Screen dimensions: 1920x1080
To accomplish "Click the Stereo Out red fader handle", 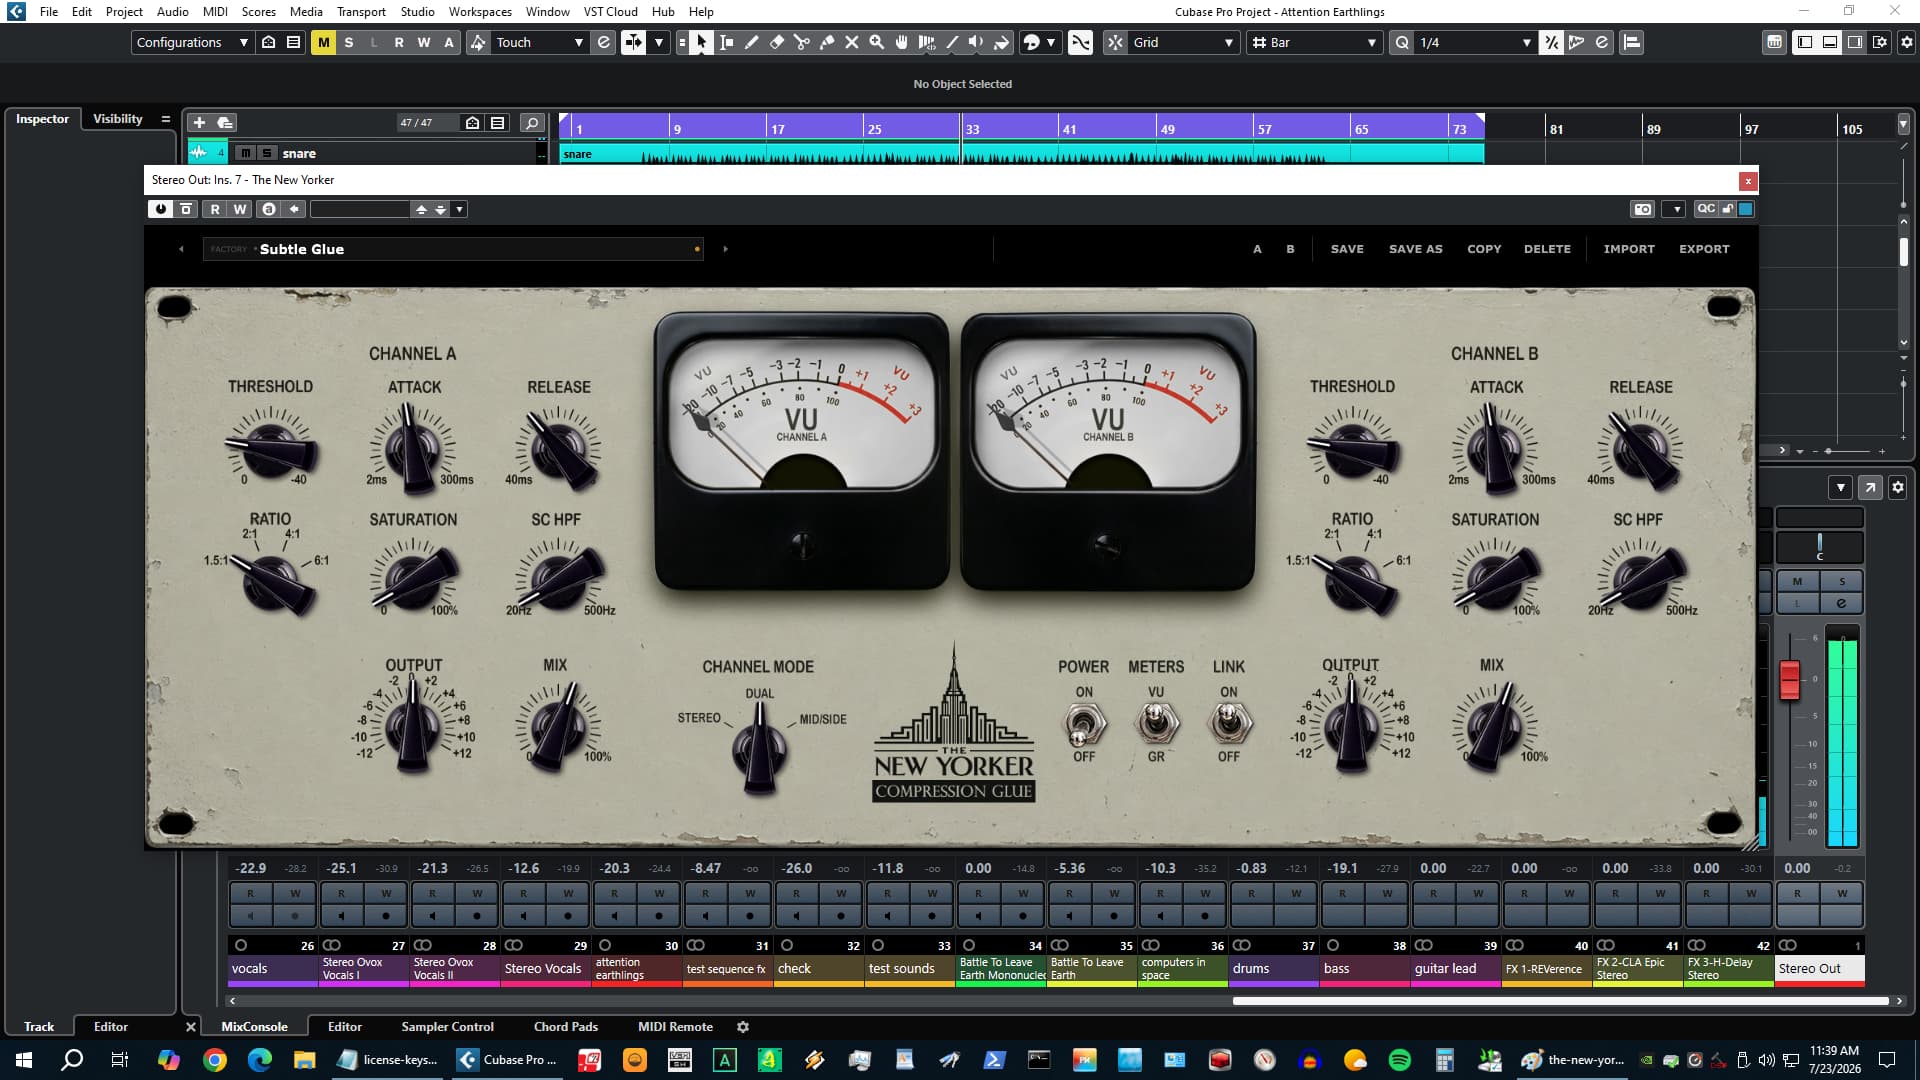I will point(1790,680).
